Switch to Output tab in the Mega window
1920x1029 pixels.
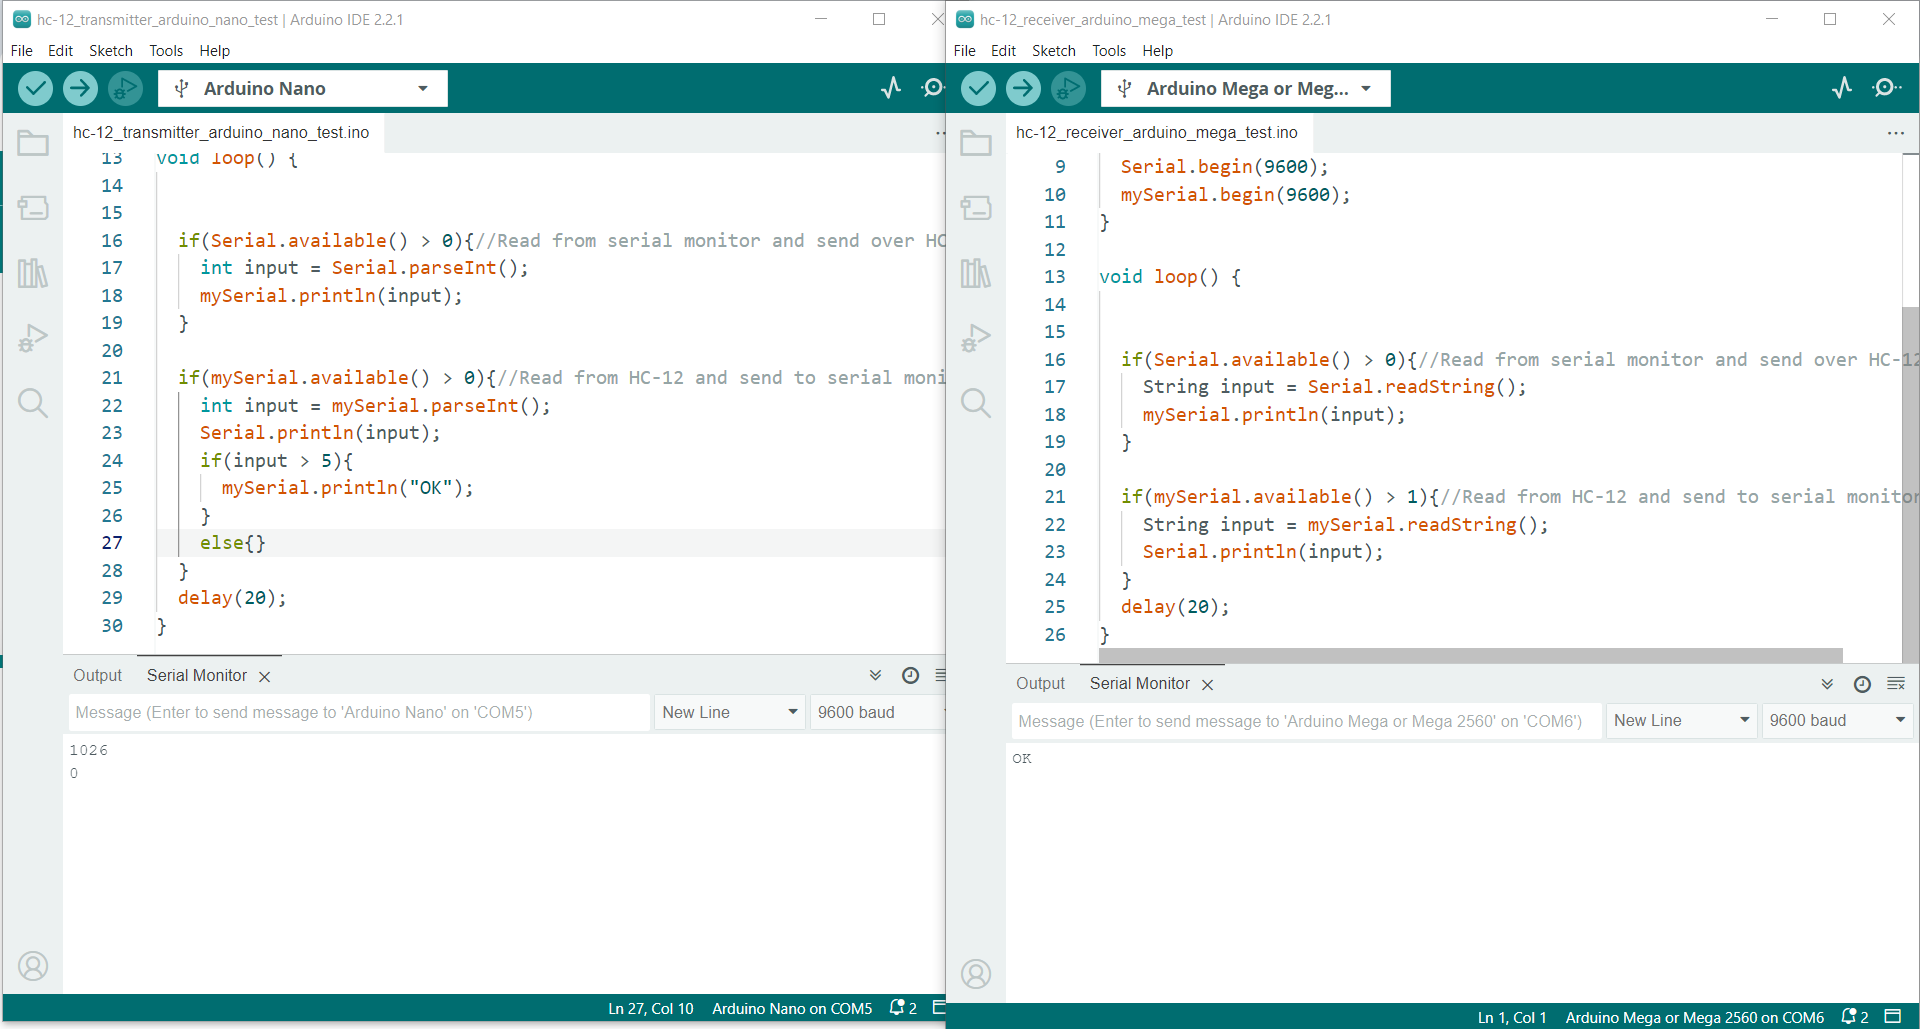tap(1040, 684)
